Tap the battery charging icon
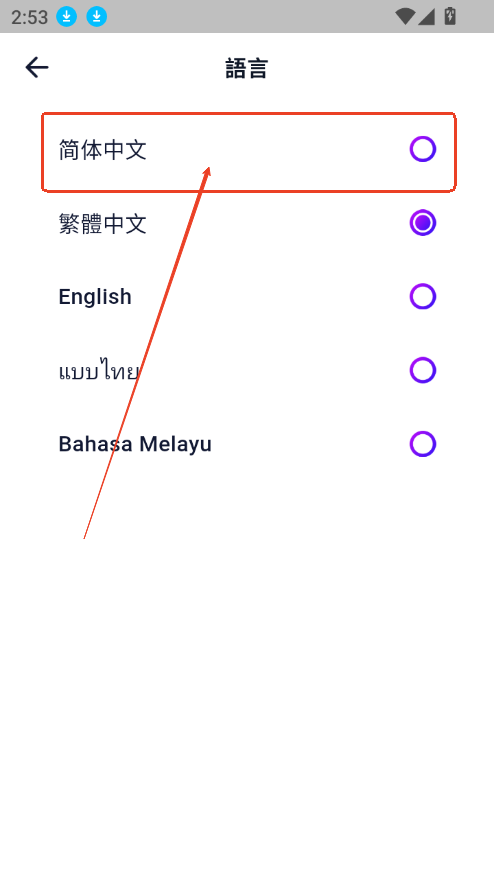Viewport: 494px width, 878px height. [x=450, y=16]
